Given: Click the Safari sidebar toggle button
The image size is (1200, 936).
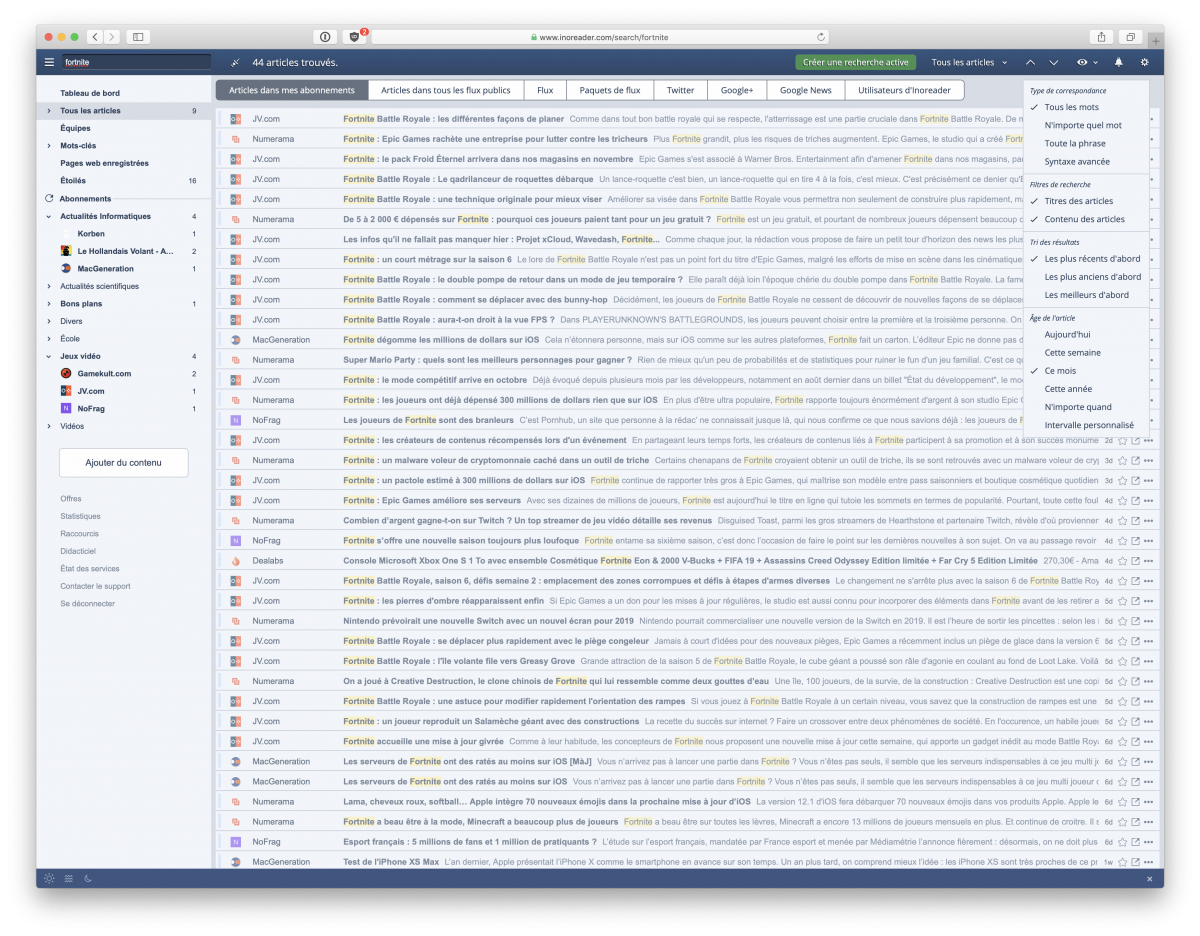Looking at the screenshot, I should coord(137,37).
